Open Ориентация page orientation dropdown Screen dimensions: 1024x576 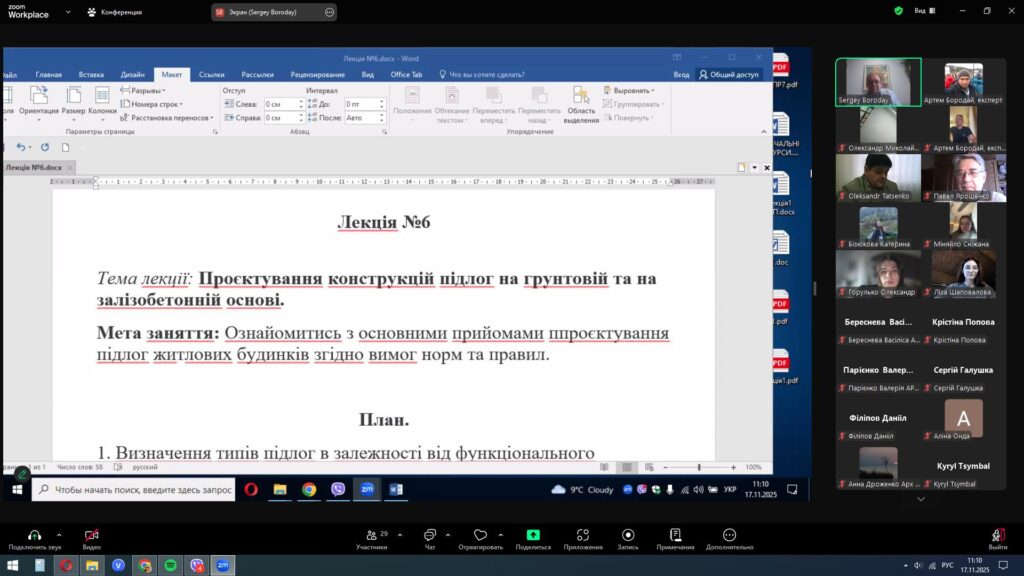39,101
